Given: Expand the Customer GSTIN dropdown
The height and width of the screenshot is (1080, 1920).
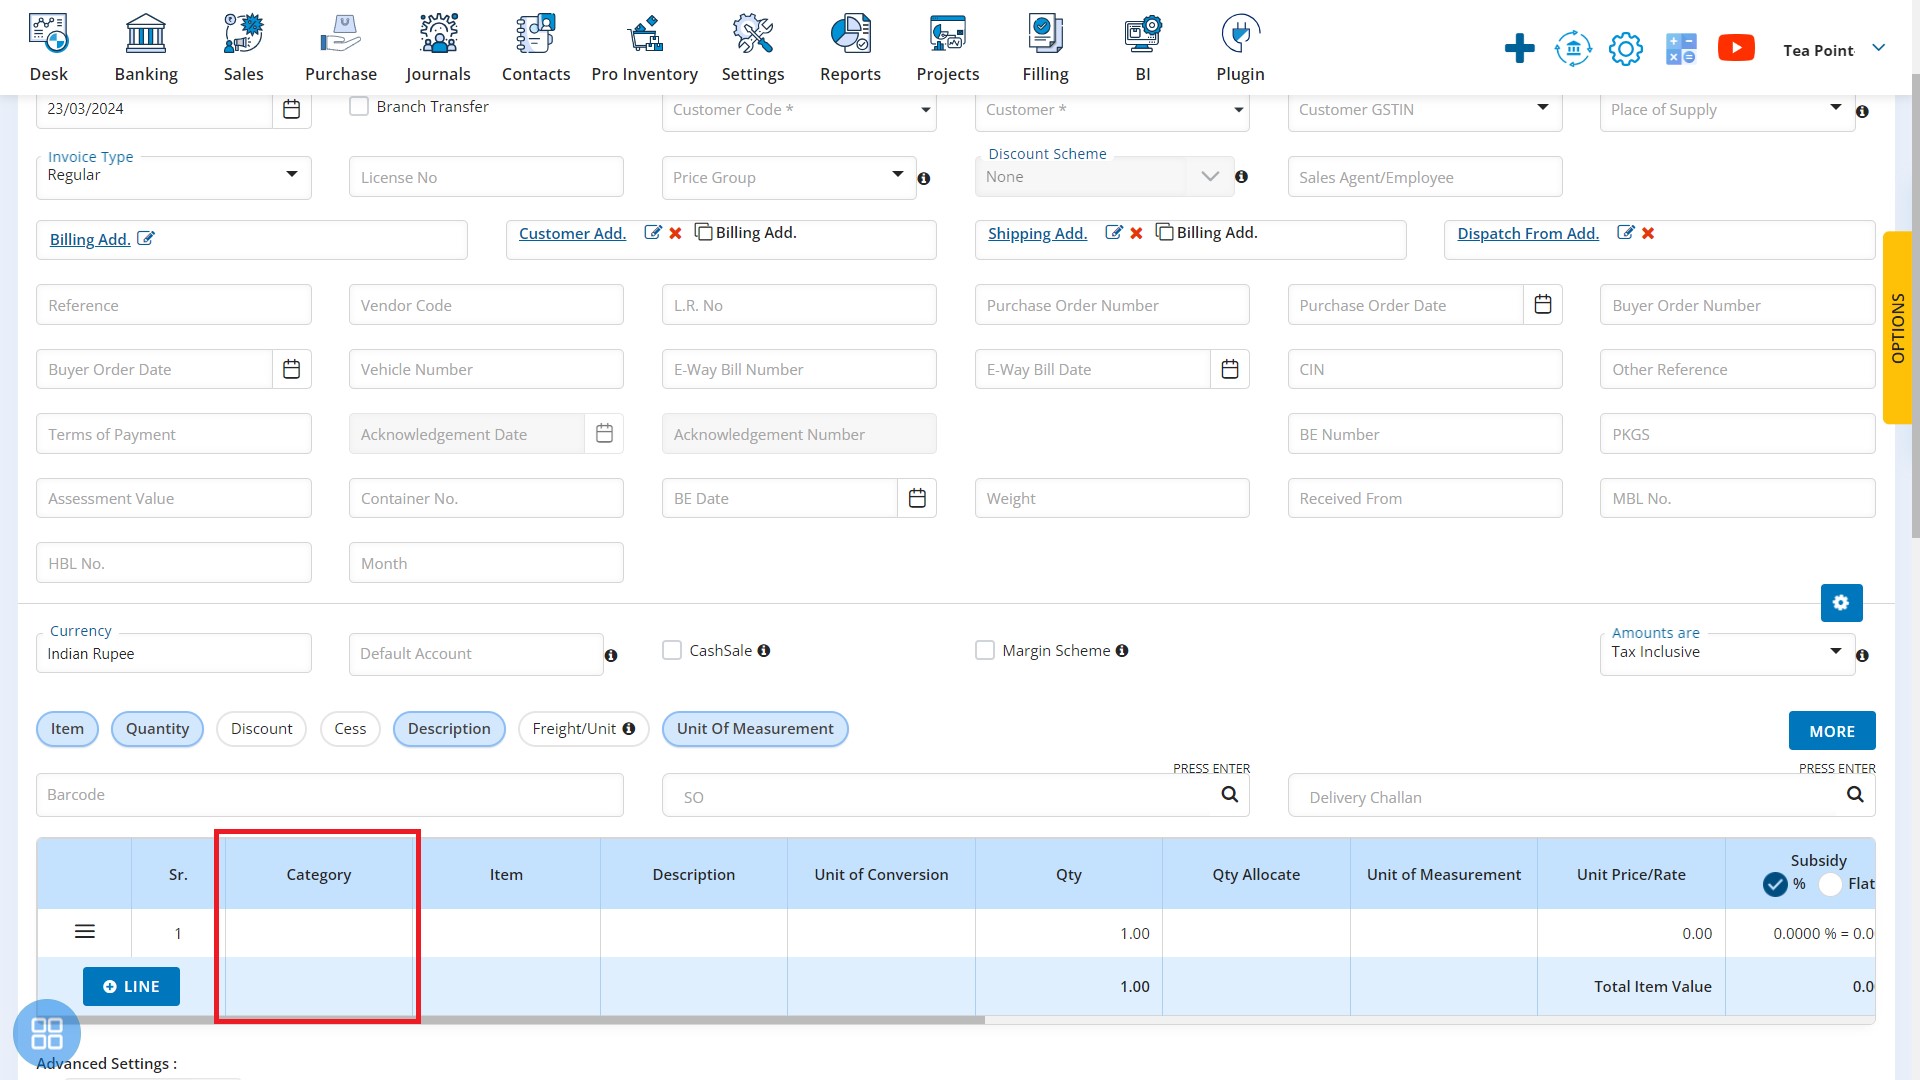Looking at the screenshot, I should (1543, 107).
